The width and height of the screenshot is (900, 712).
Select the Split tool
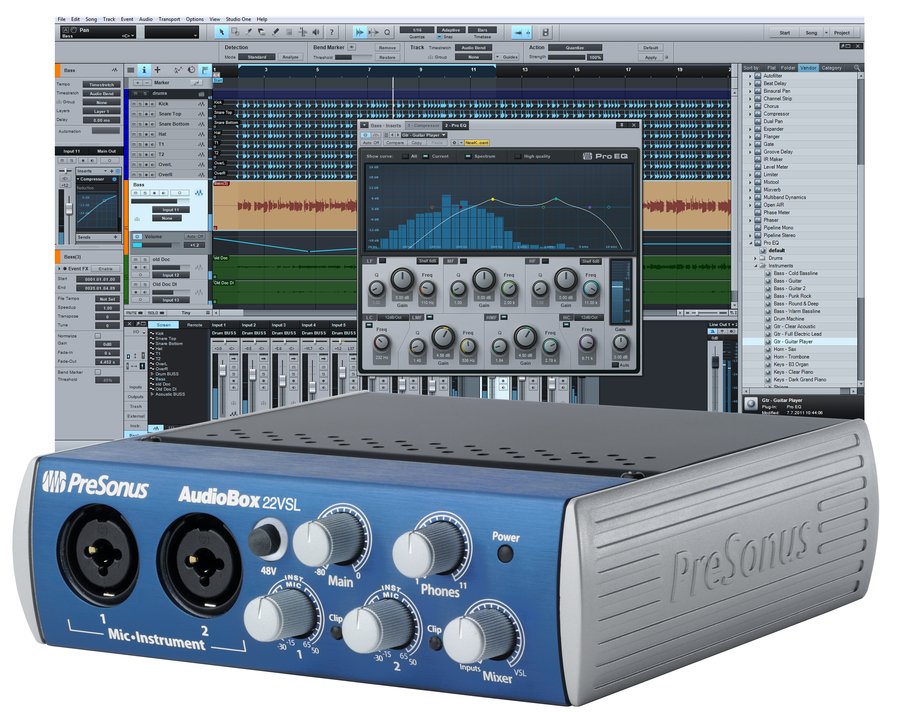pos(249,33)
